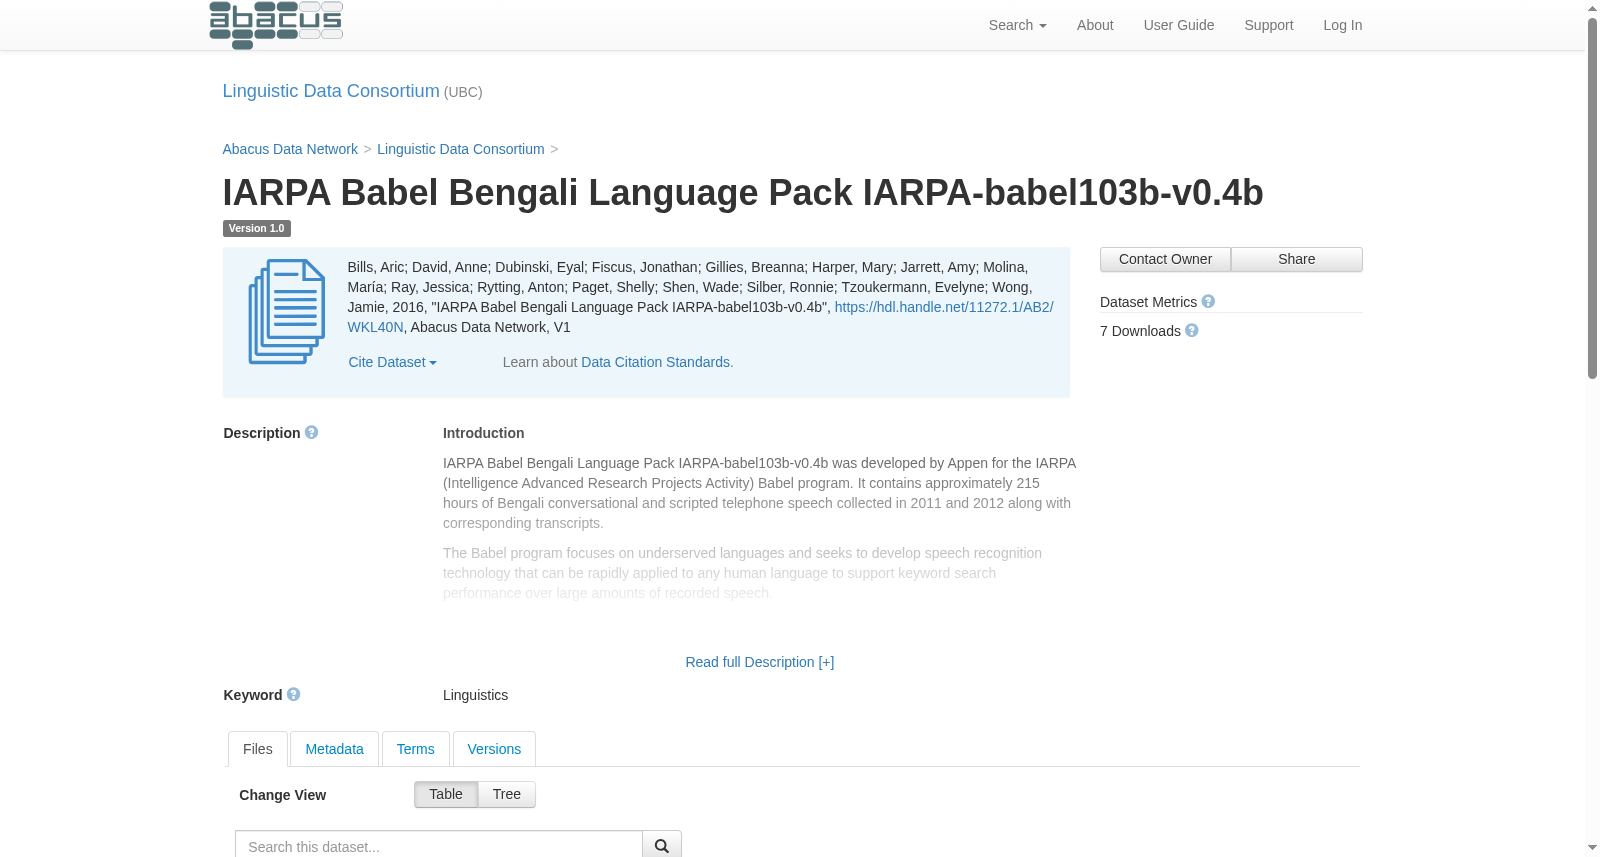Open the Terms tab
This screenshot has width=1600, height=857.
pos(415,749)
